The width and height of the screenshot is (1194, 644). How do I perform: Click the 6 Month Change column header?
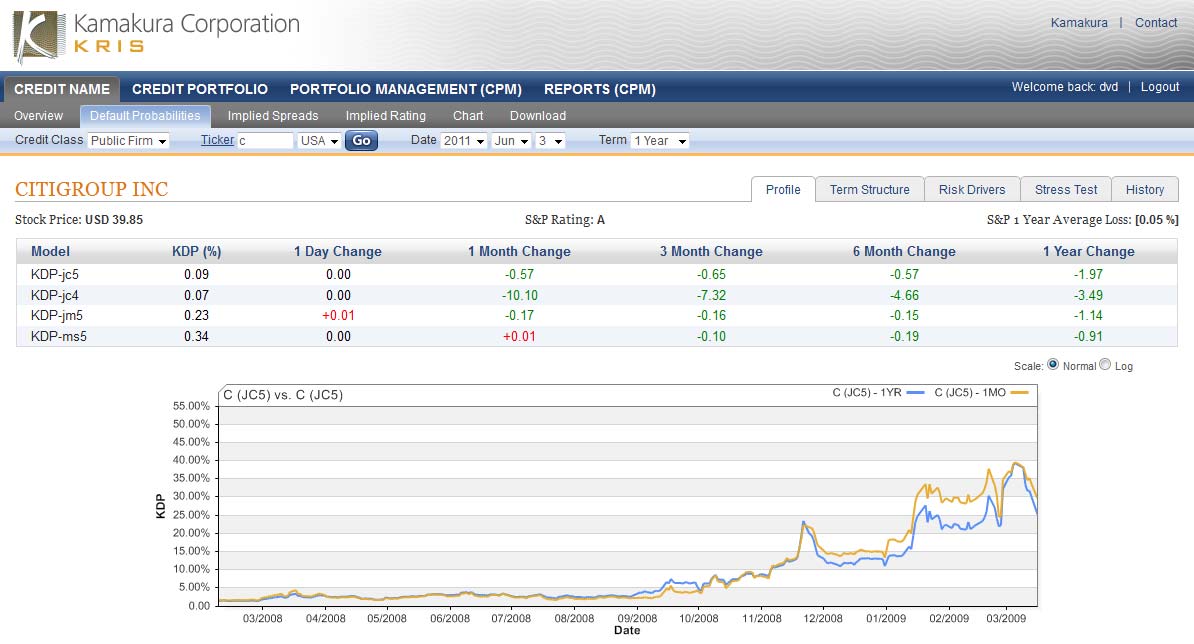point(904,251)
